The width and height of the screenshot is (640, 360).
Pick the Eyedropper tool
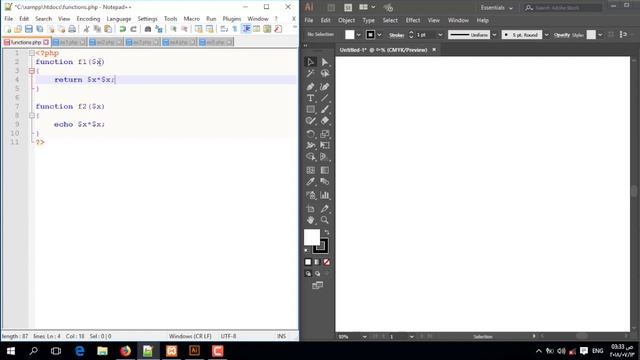[x=310, y=182]
